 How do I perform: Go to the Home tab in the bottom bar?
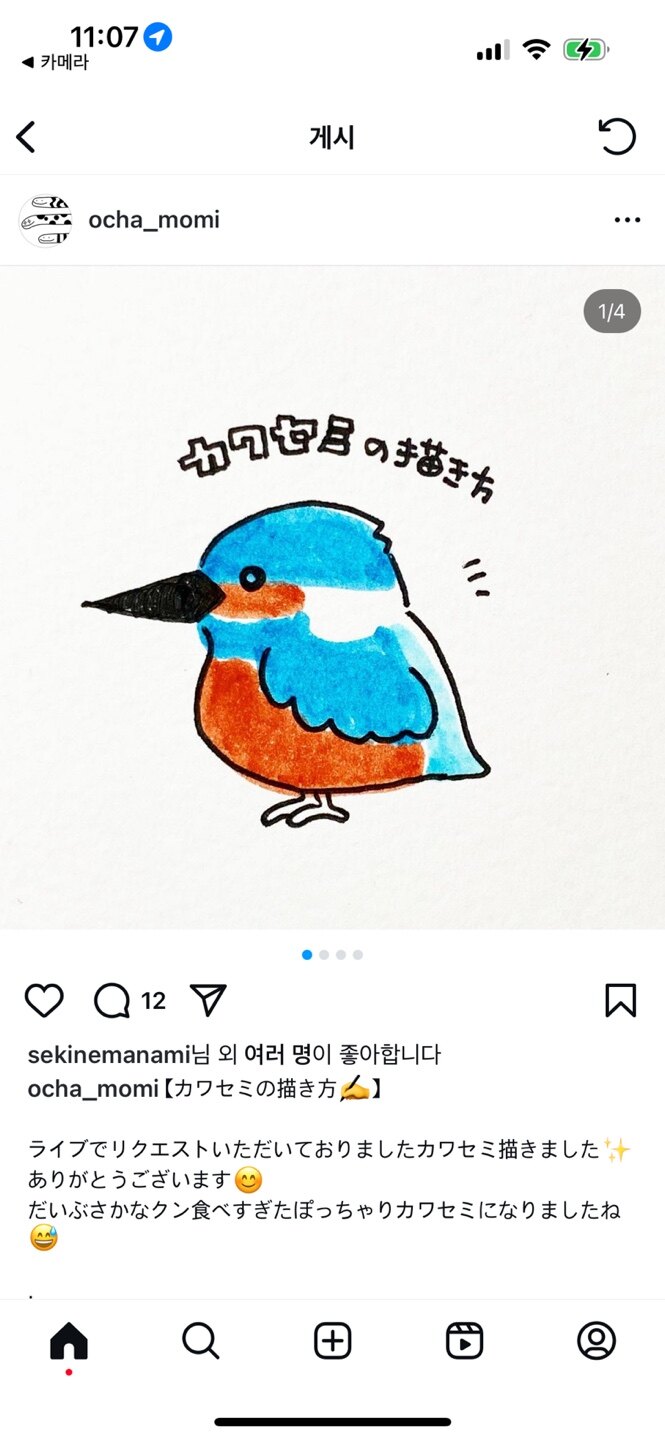pyautogui.click(x=68, y=1341)
